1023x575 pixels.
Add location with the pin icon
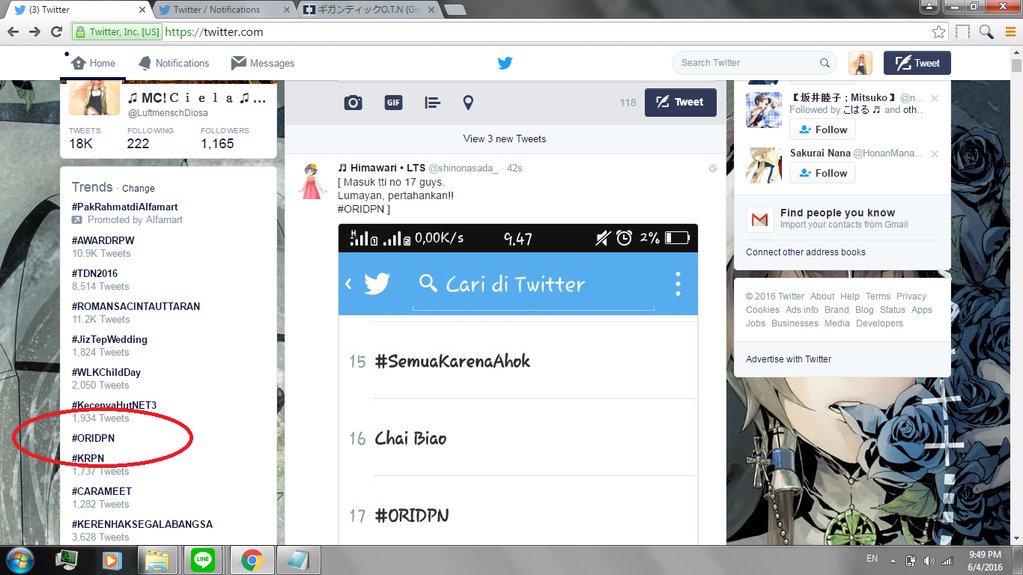[468, 102]
